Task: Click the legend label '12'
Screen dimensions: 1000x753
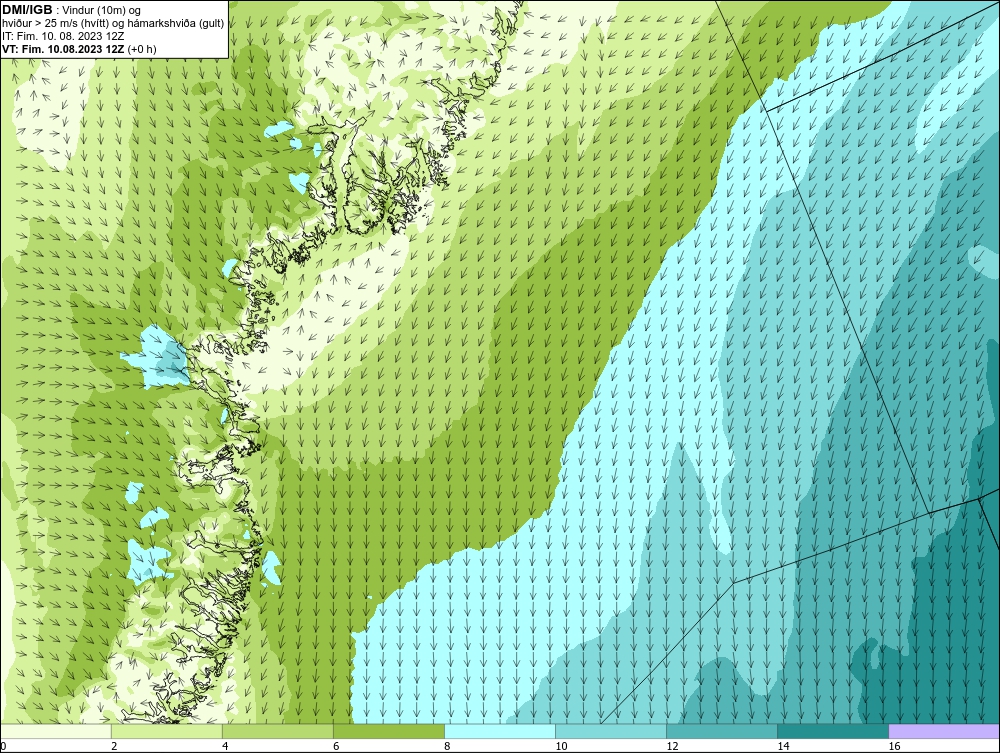Action: [672, 746]
